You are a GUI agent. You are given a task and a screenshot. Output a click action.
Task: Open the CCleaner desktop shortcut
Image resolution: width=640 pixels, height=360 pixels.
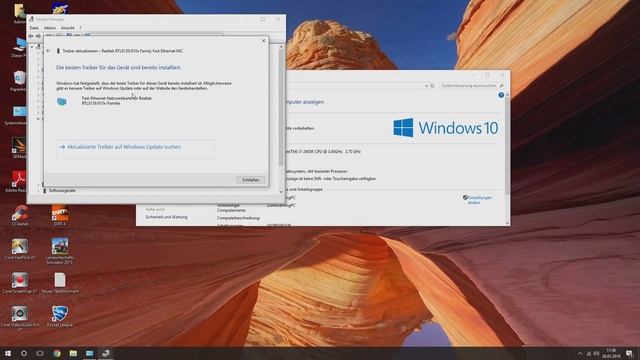point(20,216)
